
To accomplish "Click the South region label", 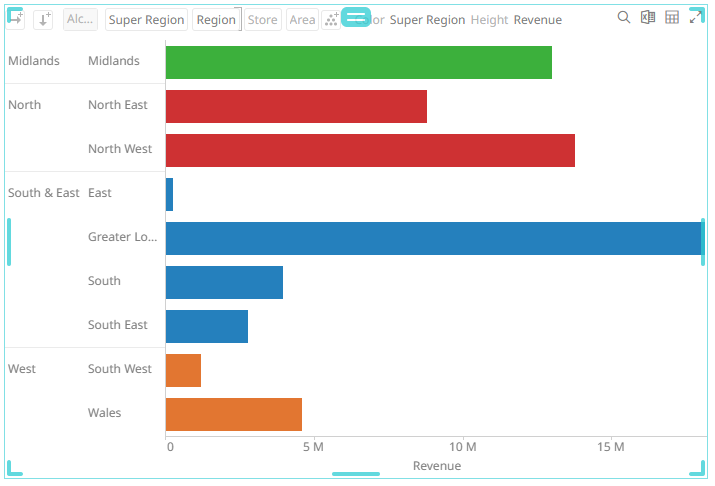I will (x=104, y=281).
